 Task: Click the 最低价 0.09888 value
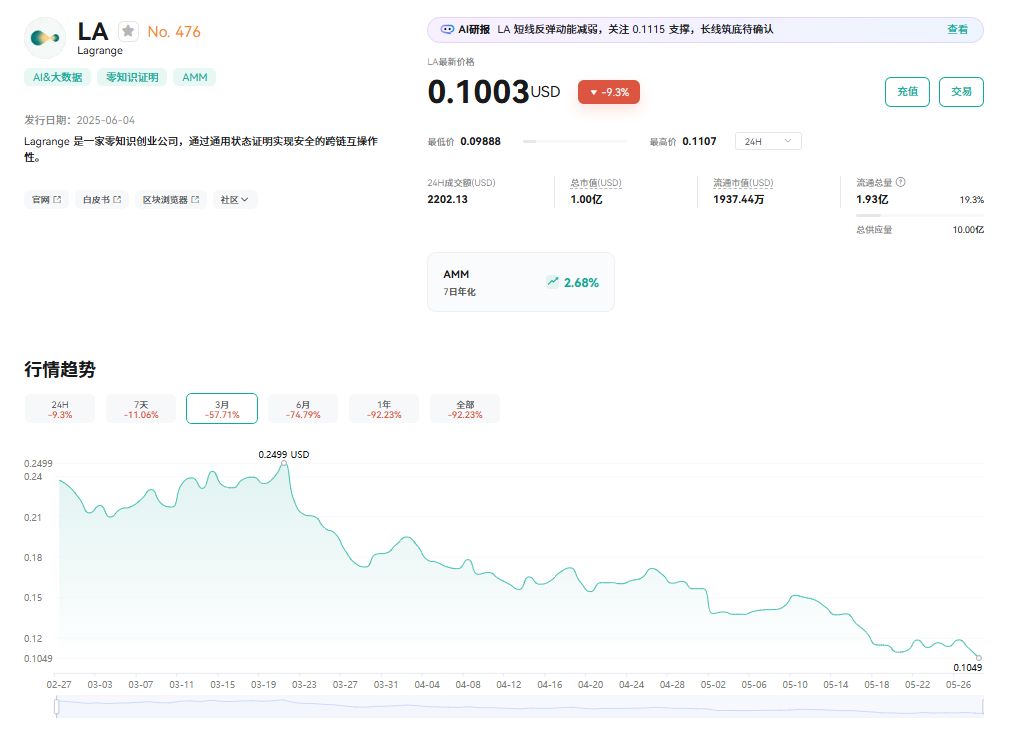click(x=481, y=141)
